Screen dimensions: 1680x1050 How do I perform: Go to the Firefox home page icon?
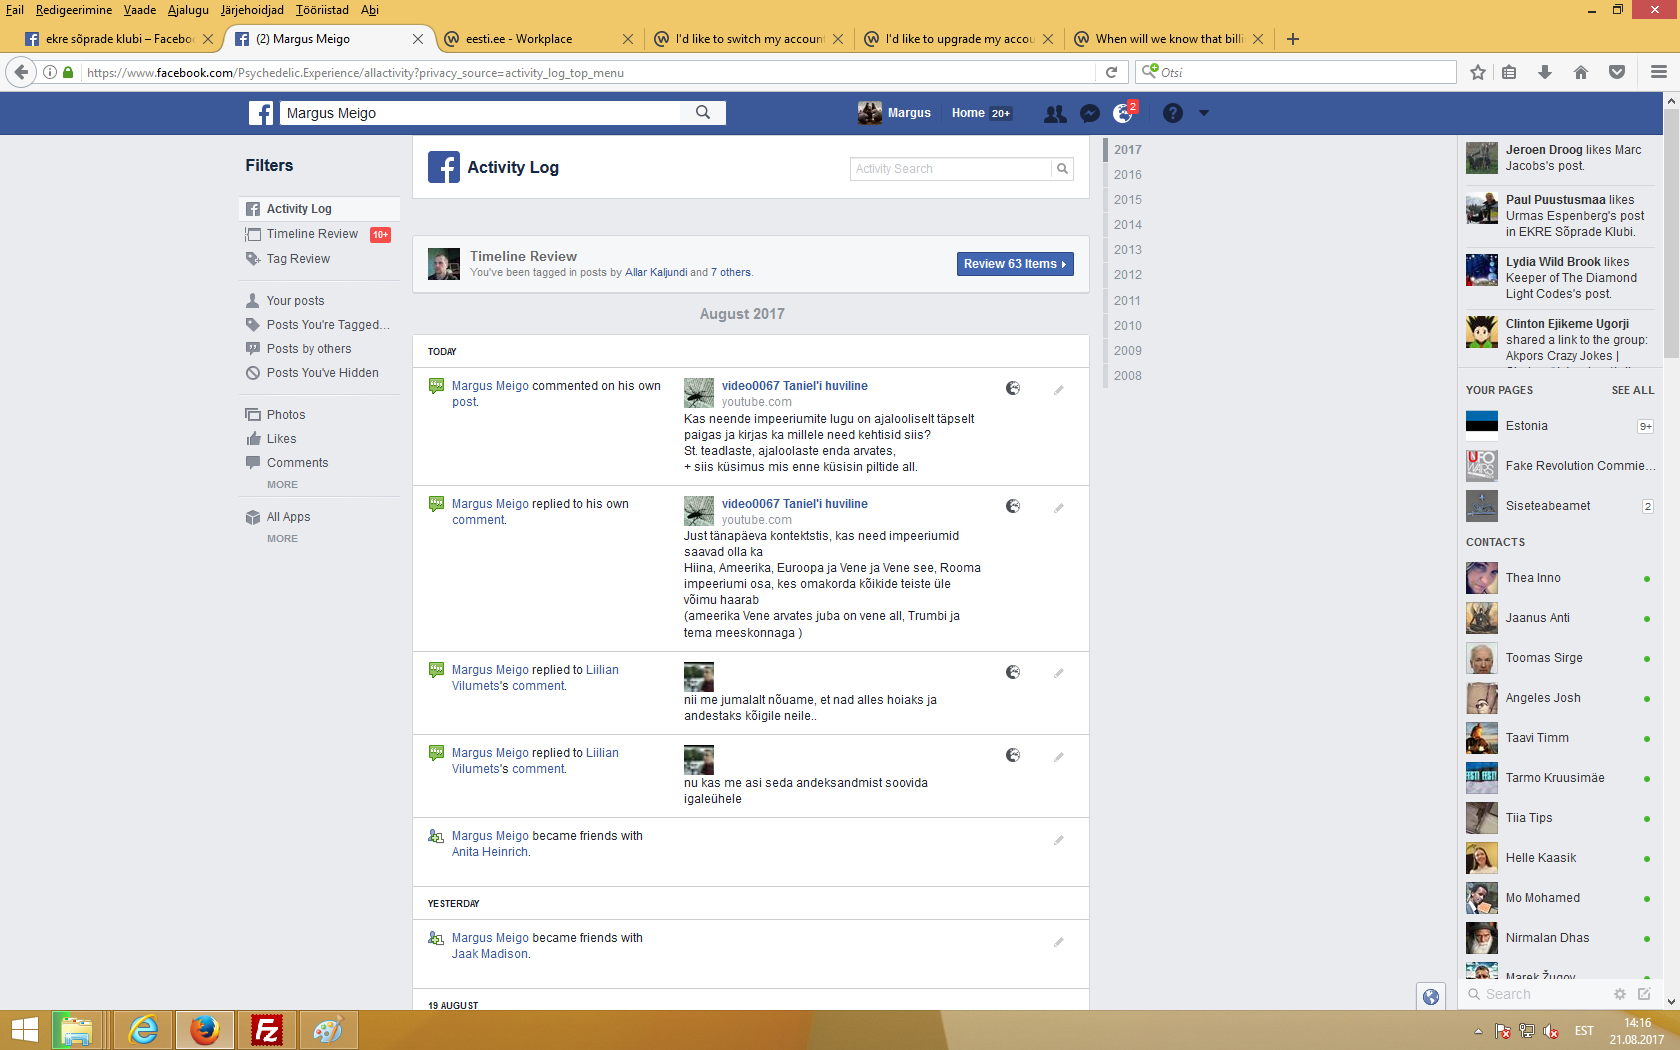1581,72
